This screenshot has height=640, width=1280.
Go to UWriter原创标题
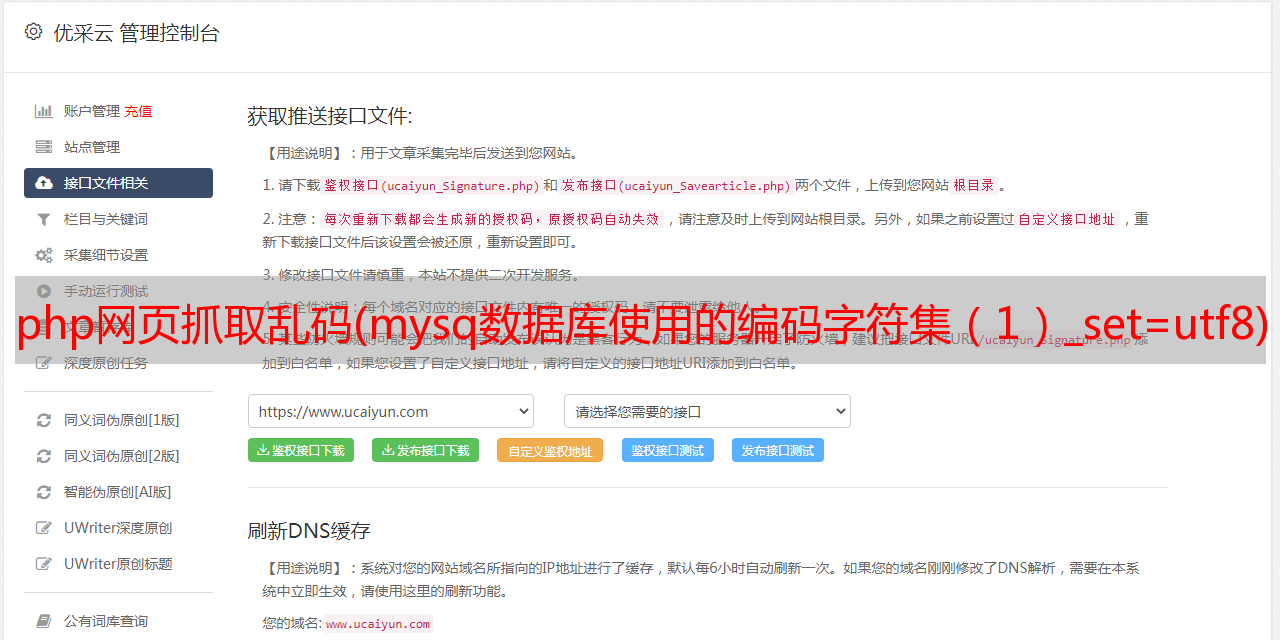pos(118,564)
